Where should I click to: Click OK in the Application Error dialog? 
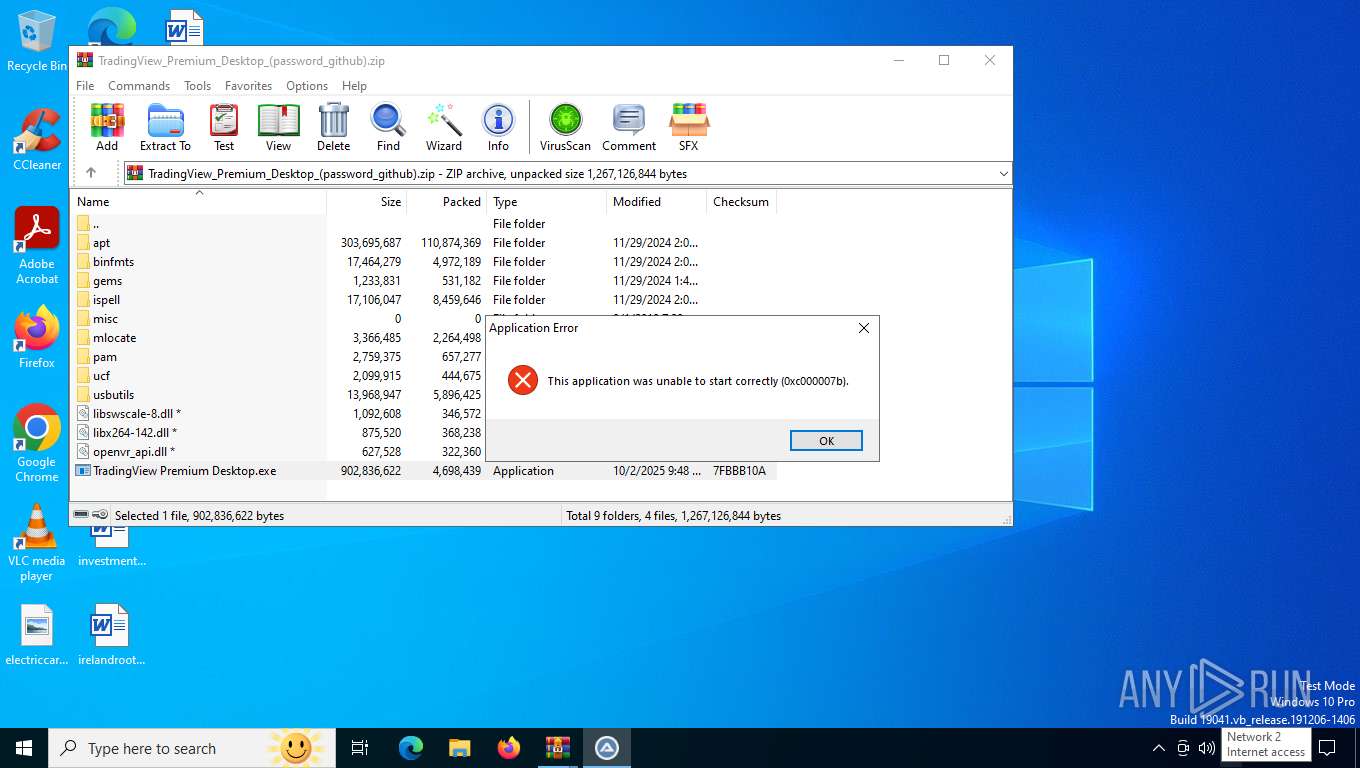pyautogui.click(x=826, y=441)
